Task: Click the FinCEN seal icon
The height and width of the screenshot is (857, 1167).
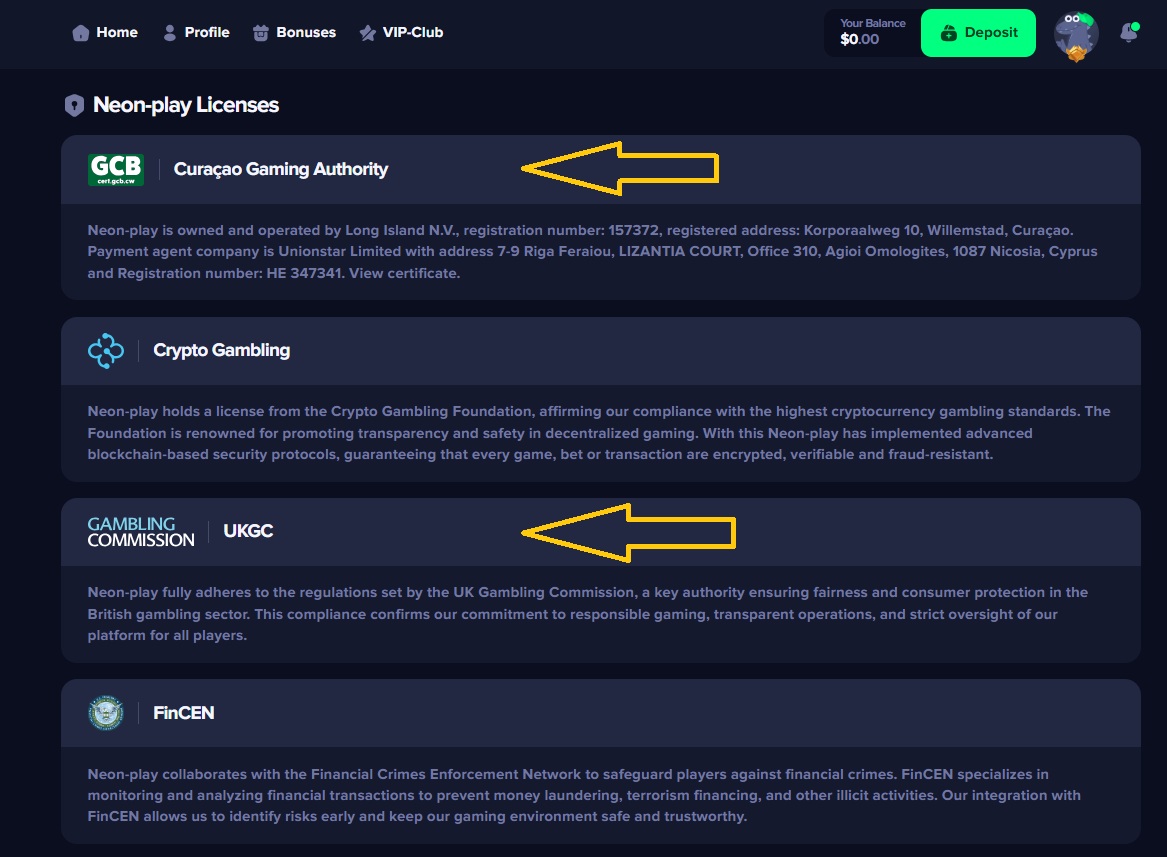Action: coord(106,713)
